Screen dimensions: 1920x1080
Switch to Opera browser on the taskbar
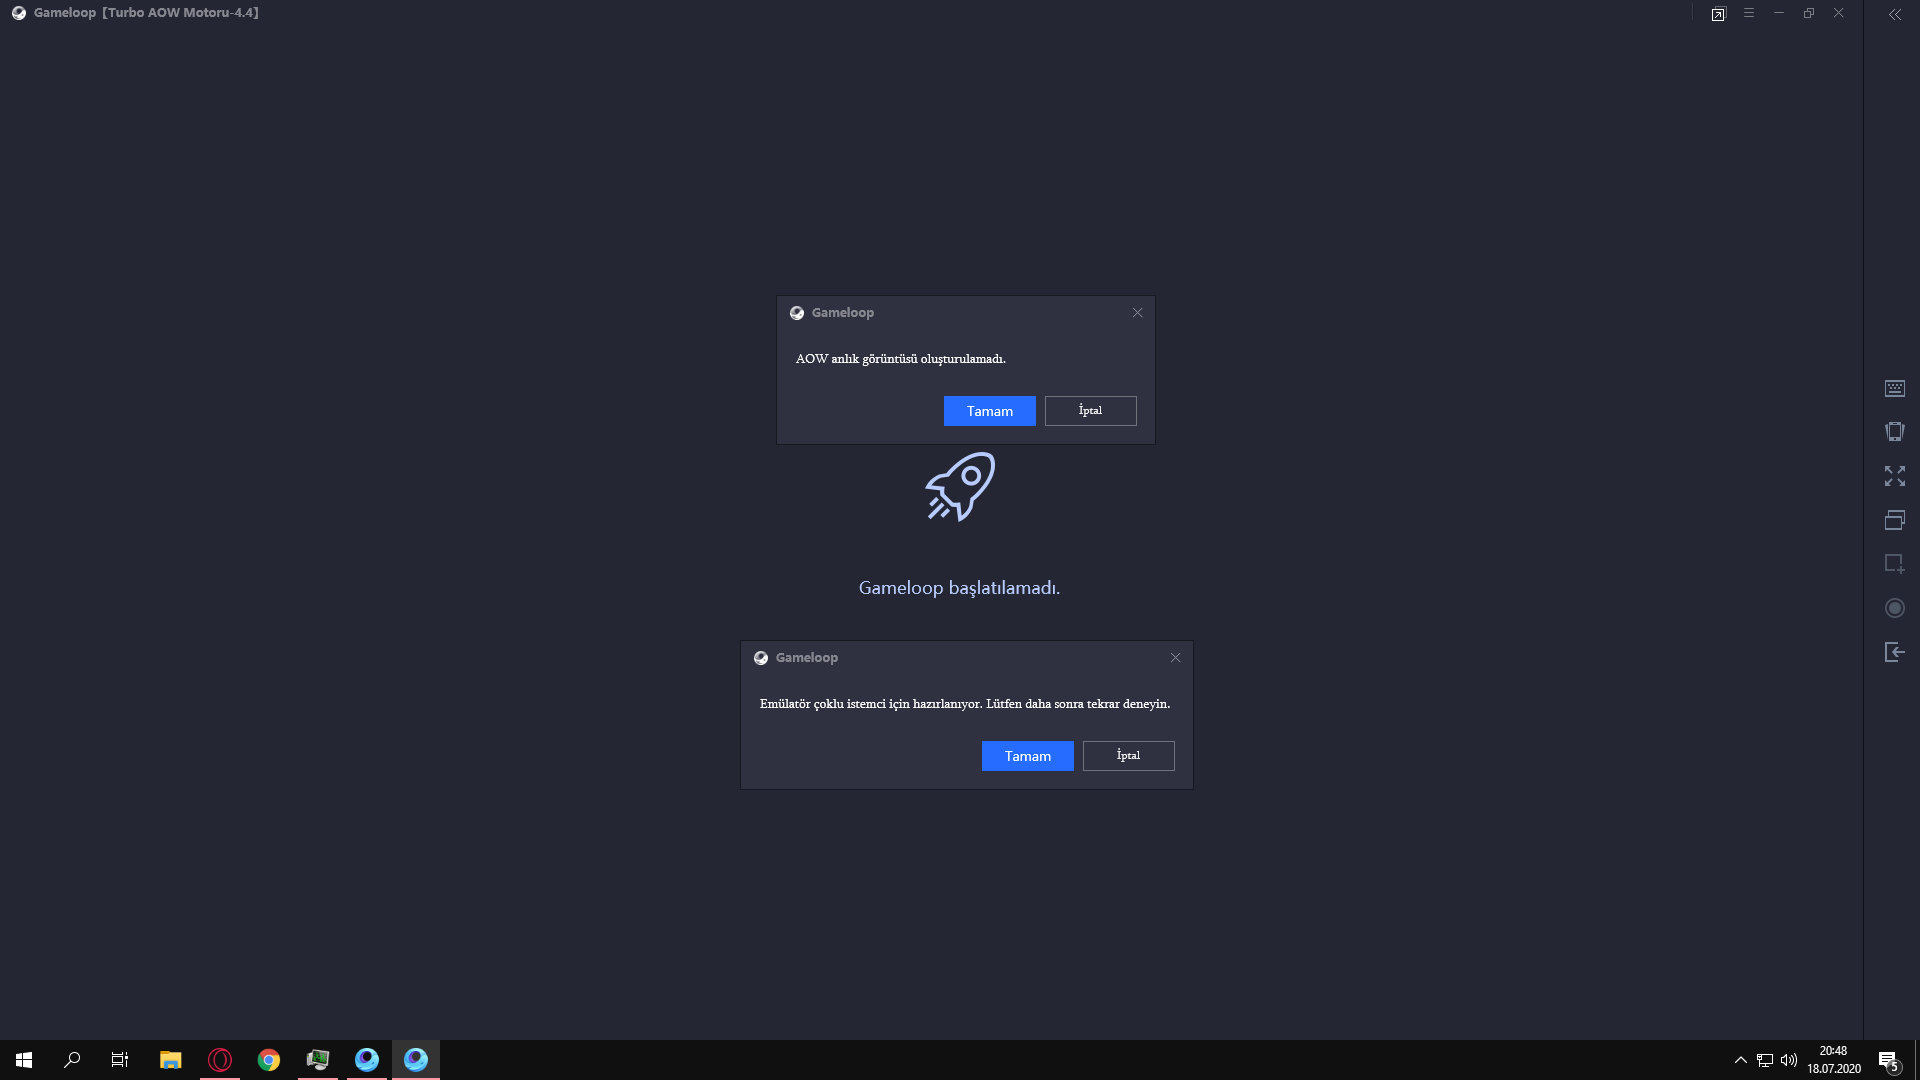(x=219, y=1060)
